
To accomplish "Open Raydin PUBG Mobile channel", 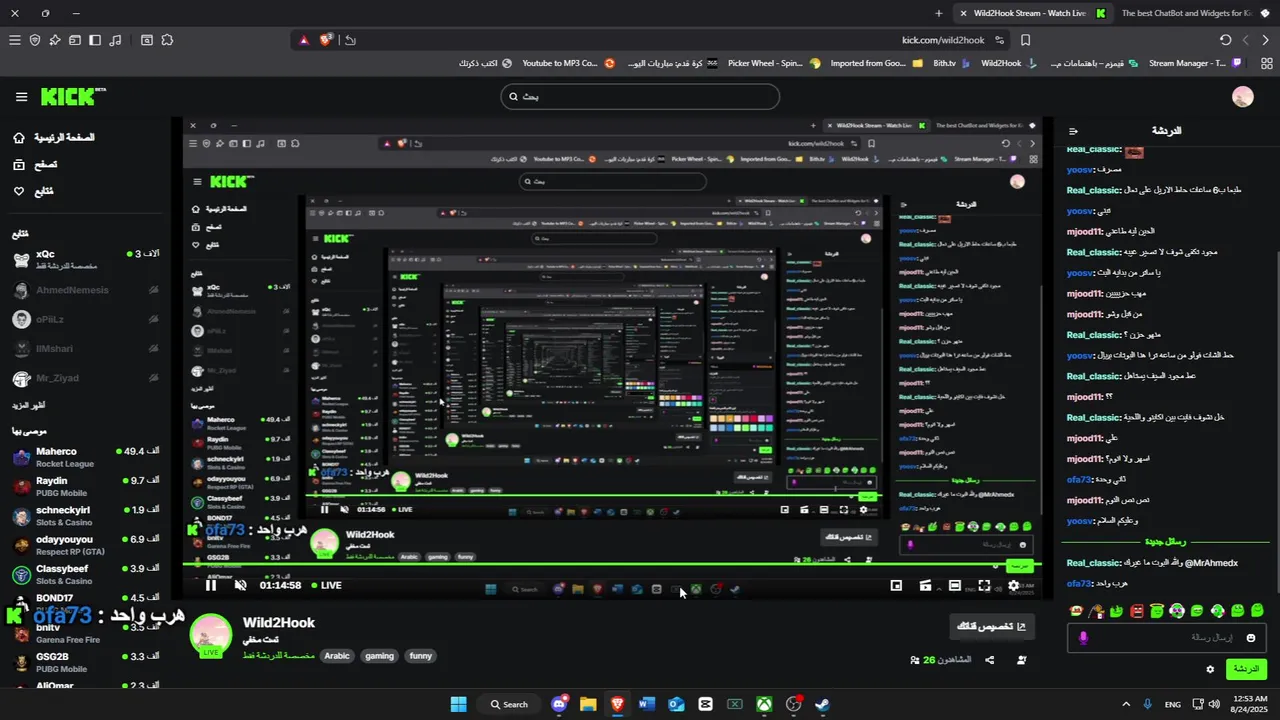I will click(85, 486).
